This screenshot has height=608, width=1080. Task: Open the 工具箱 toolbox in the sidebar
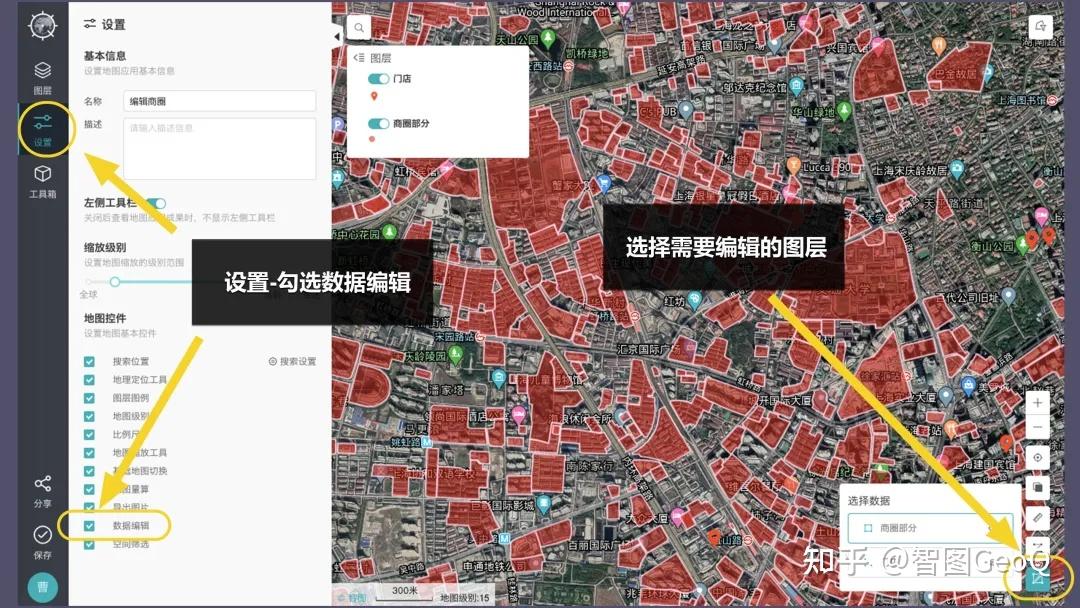(x=41, y=180)
